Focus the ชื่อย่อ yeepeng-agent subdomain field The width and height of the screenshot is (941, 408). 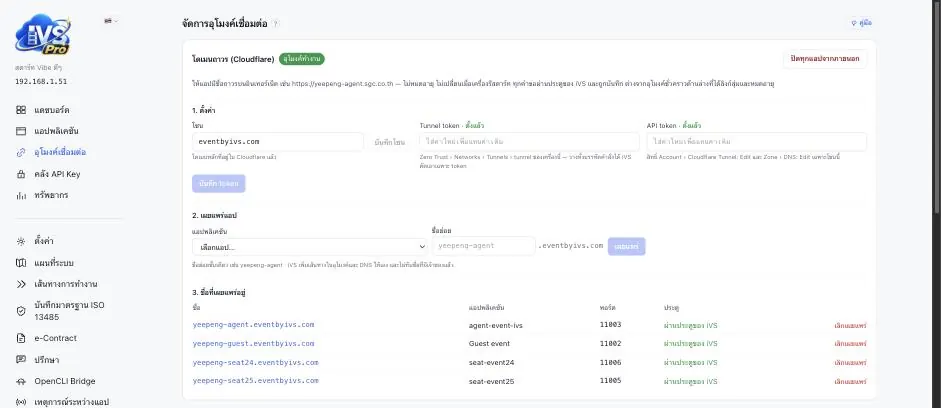pos(483,246)
